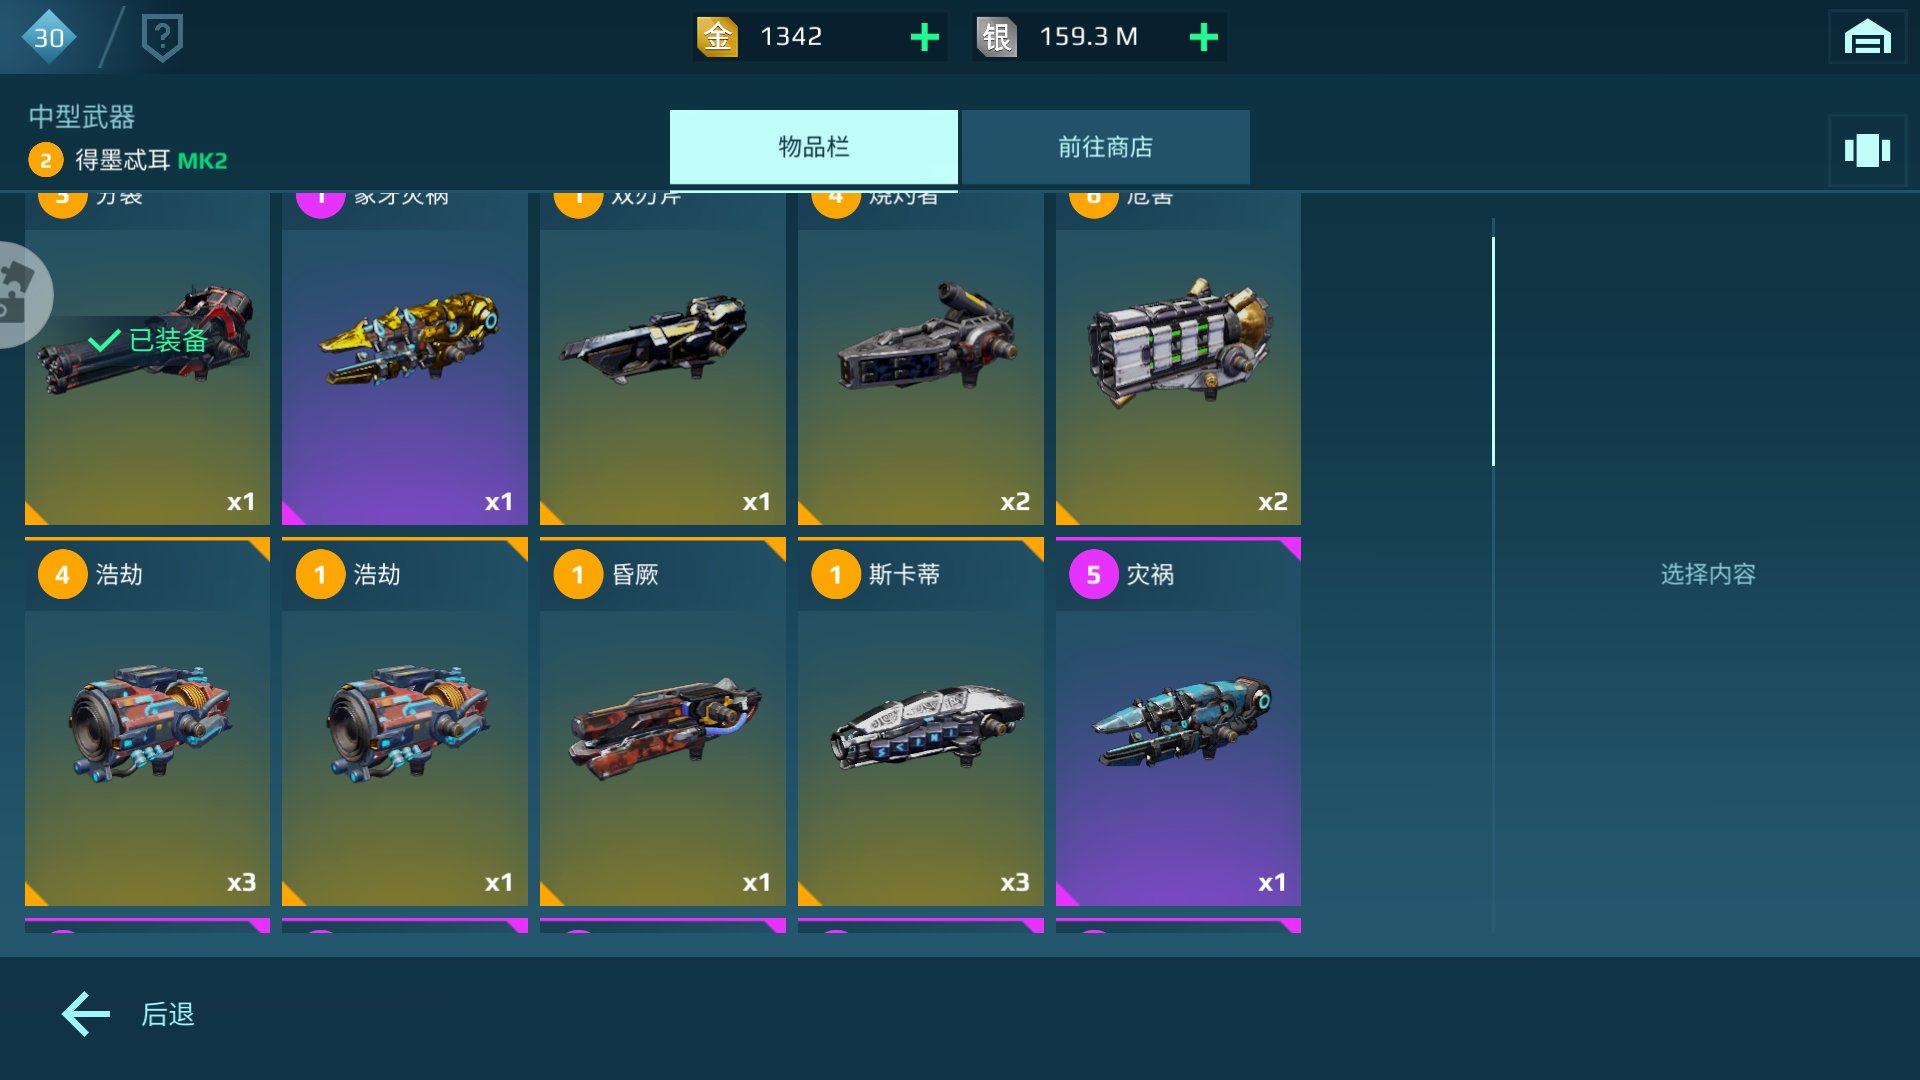Click the silver currency icon

[x=996, y=37]
